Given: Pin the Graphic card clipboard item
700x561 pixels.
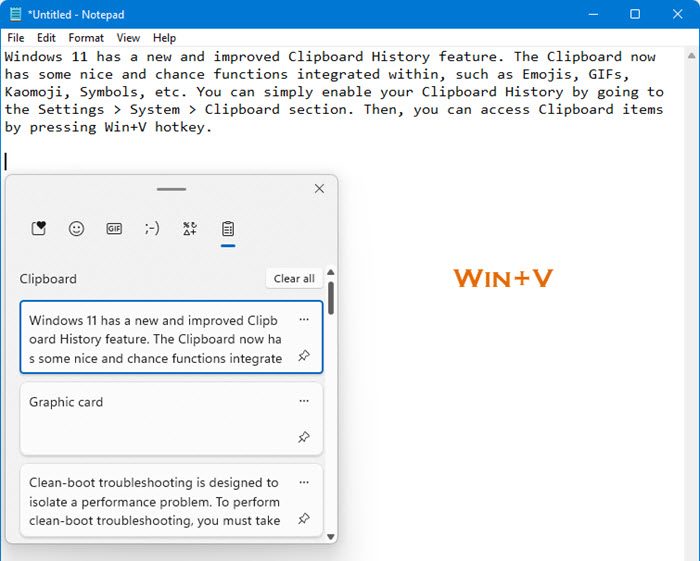Looking at the screenshot, I should 304,437.
